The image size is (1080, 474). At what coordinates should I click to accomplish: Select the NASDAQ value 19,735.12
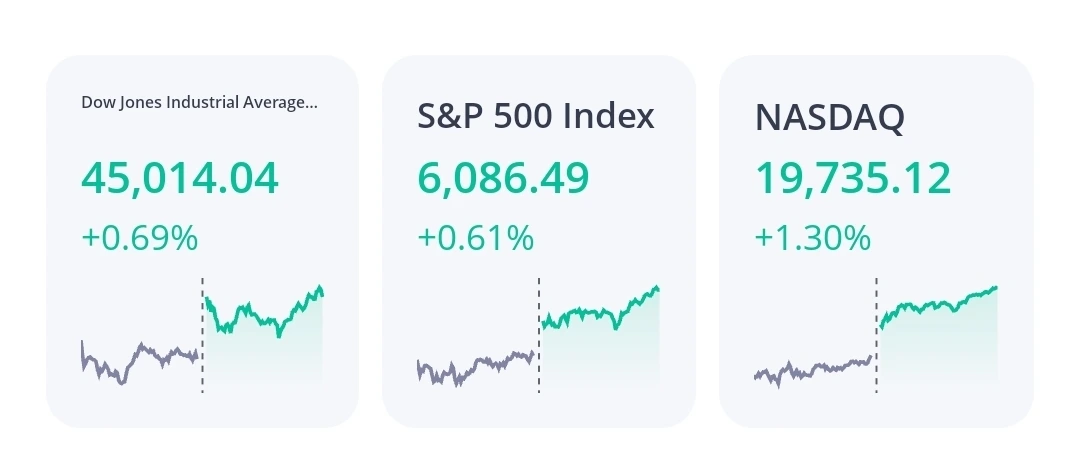click(852, 178)
